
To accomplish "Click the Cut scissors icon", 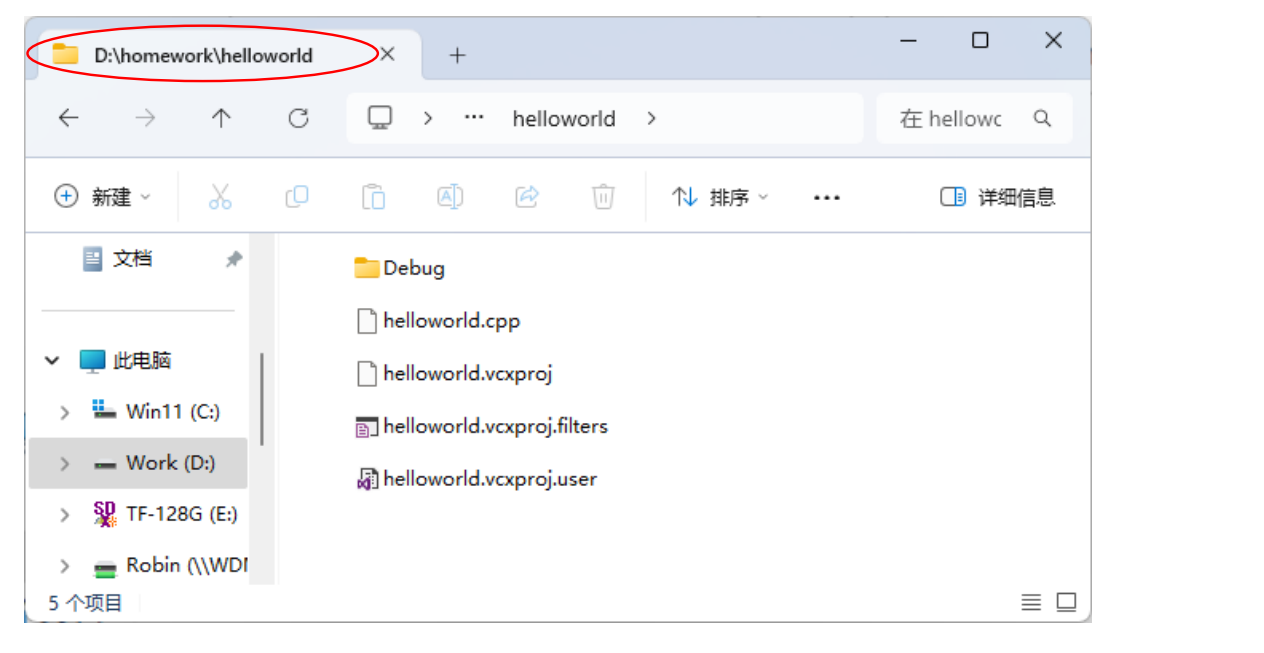I will pyautogui.click(x=220, y=197).
